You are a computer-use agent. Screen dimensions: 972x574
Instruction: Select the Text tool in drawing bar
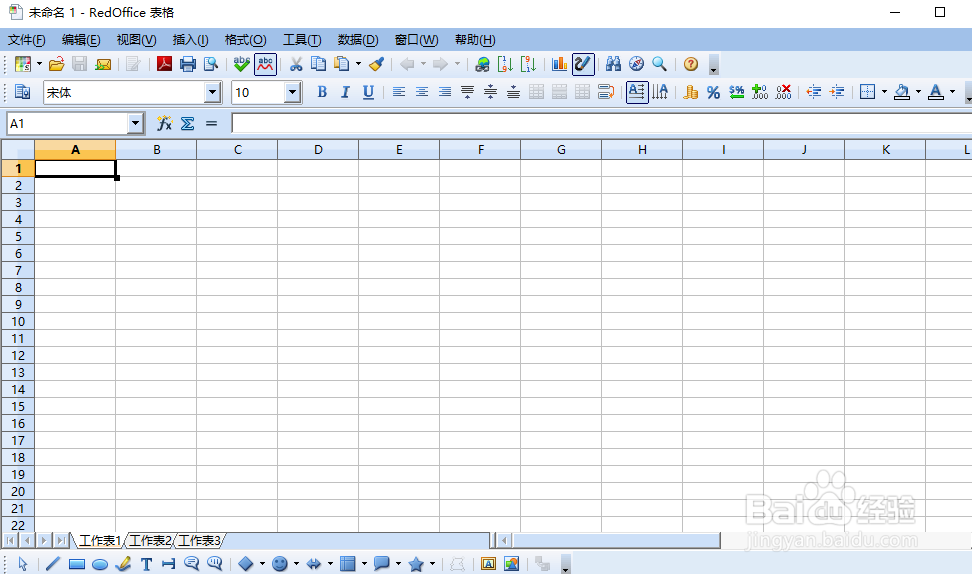pos(146,563)
